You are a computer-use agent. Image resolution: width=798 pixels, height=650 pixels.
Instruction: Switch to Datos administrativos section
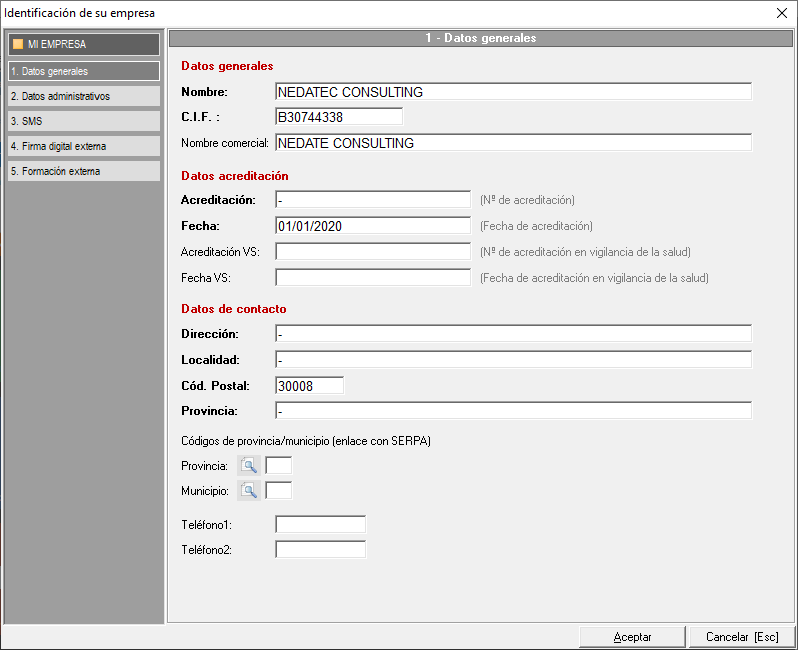[82, 96]
